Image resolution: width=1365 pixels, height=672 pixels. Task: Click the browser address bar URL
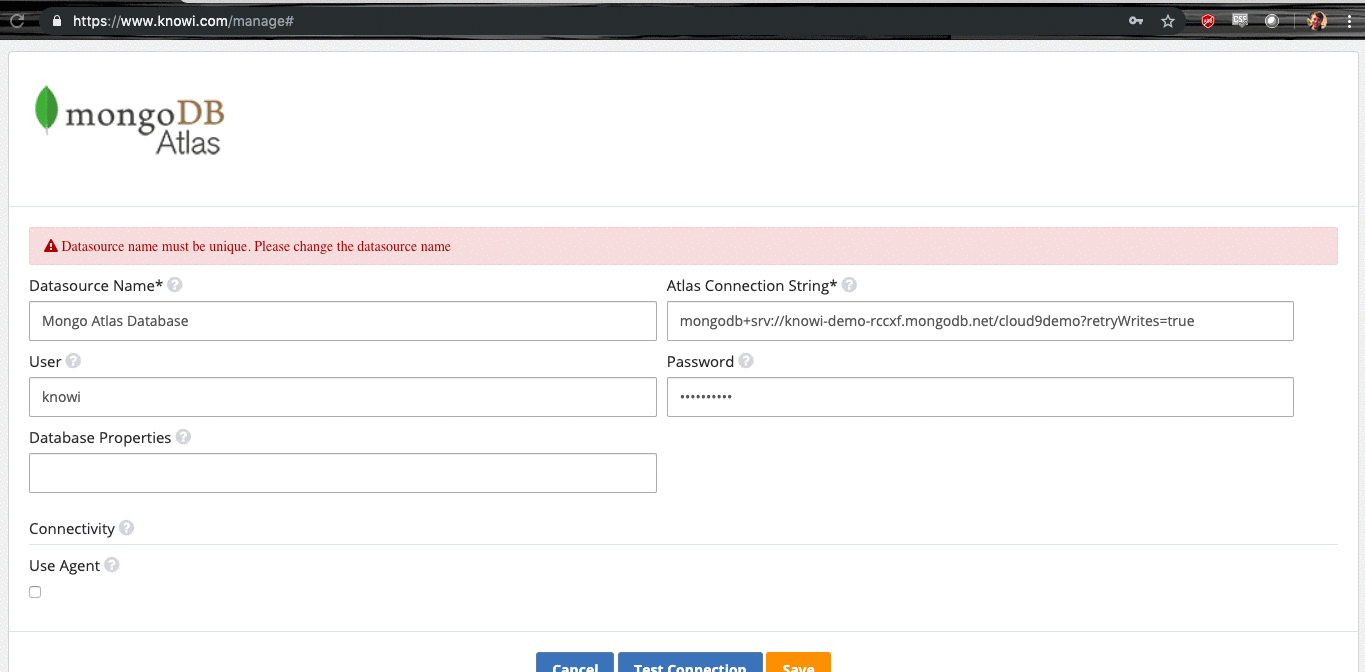coord(183,20)
